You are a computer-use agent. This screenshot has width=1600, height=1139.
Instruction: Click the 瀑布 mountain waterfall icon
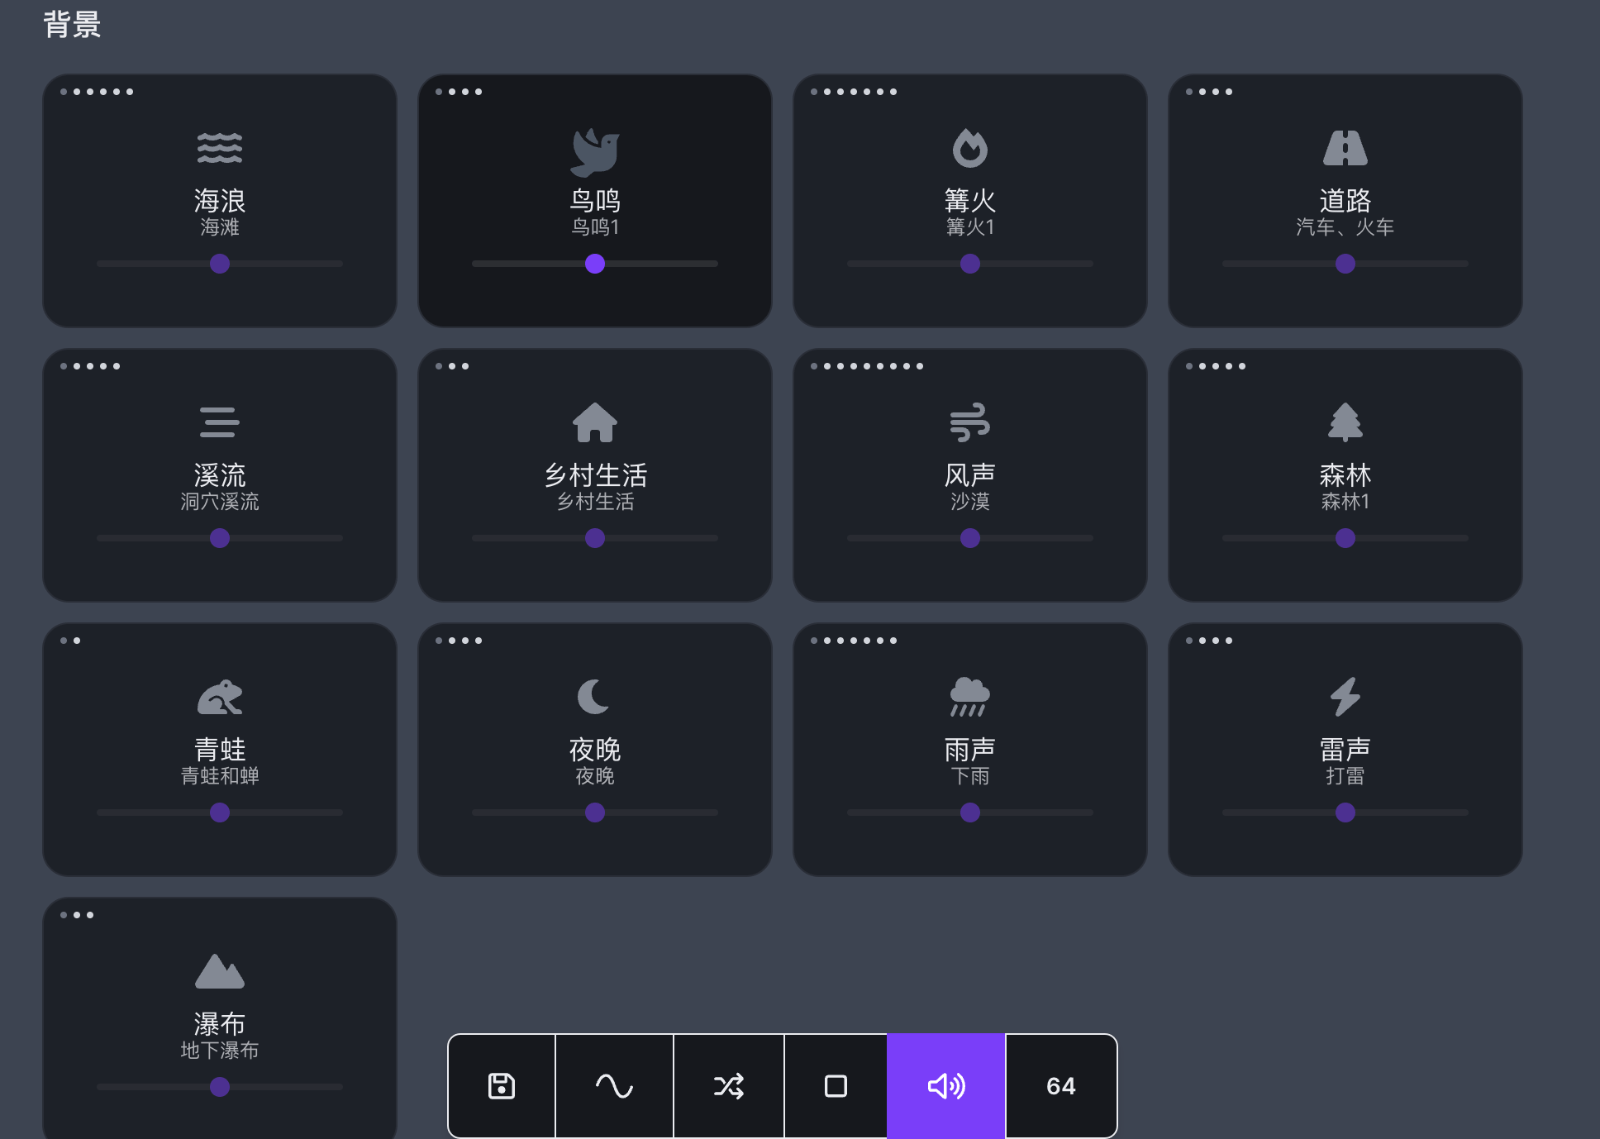click(220, 971)
